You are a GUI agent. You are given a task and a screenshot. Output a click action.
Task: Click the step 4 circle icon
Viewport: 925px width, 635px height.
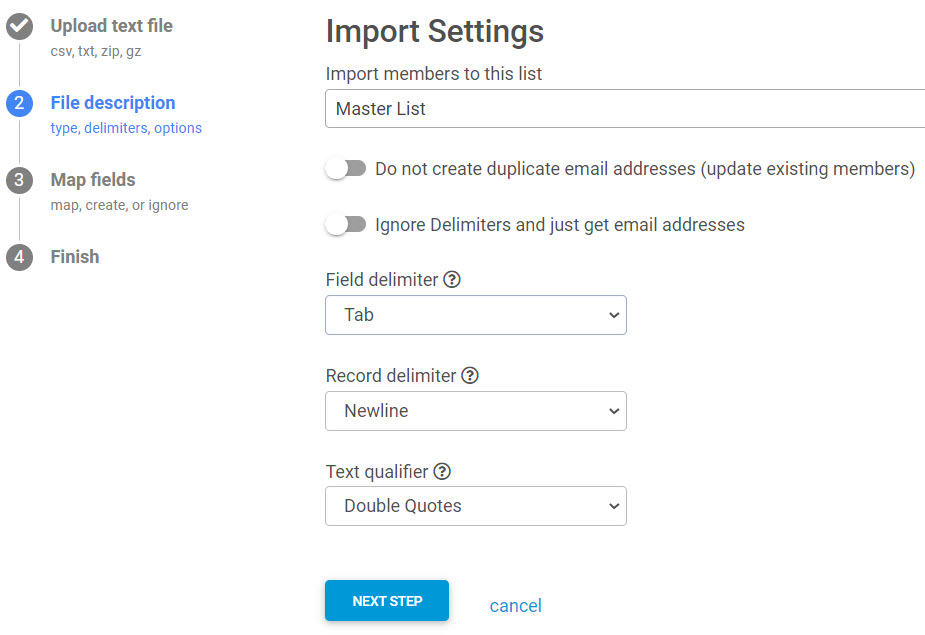(19, 258)
